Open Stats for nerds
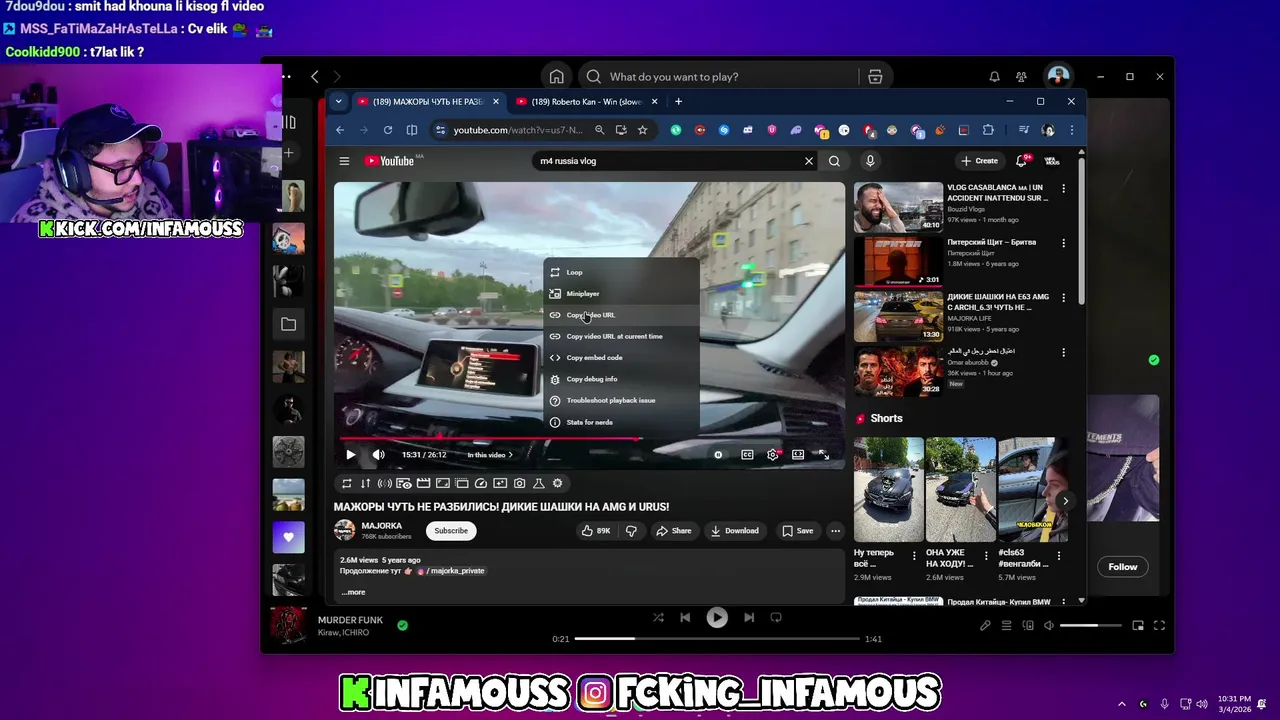Screen dimensions: 1280x720 (x=620, y=422)
